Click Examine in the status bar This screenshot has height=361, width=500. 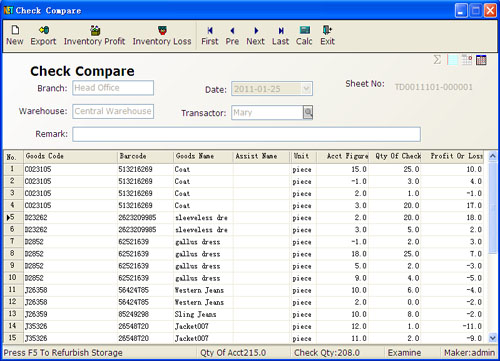click(404, 353)
